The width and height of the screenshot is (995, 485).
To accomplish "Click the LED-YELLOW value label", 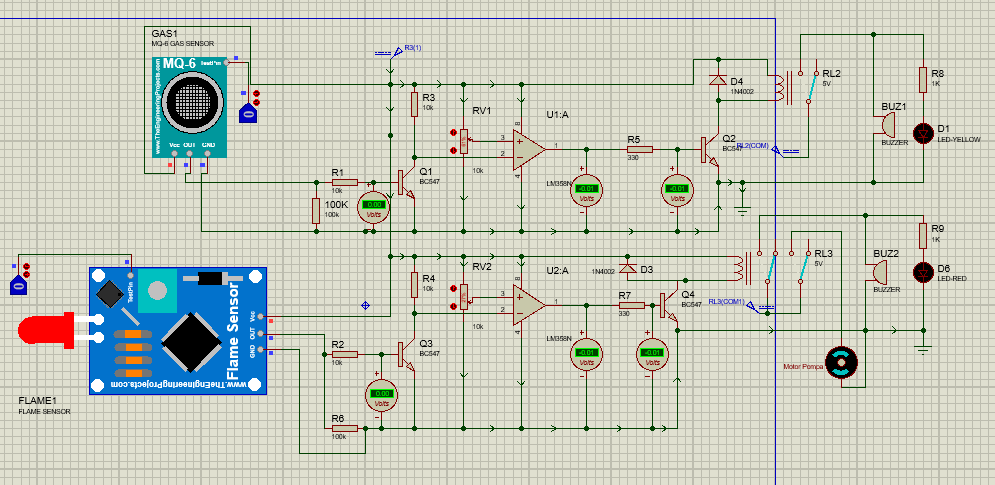I will pyautogui.click(x=959, y=140).
